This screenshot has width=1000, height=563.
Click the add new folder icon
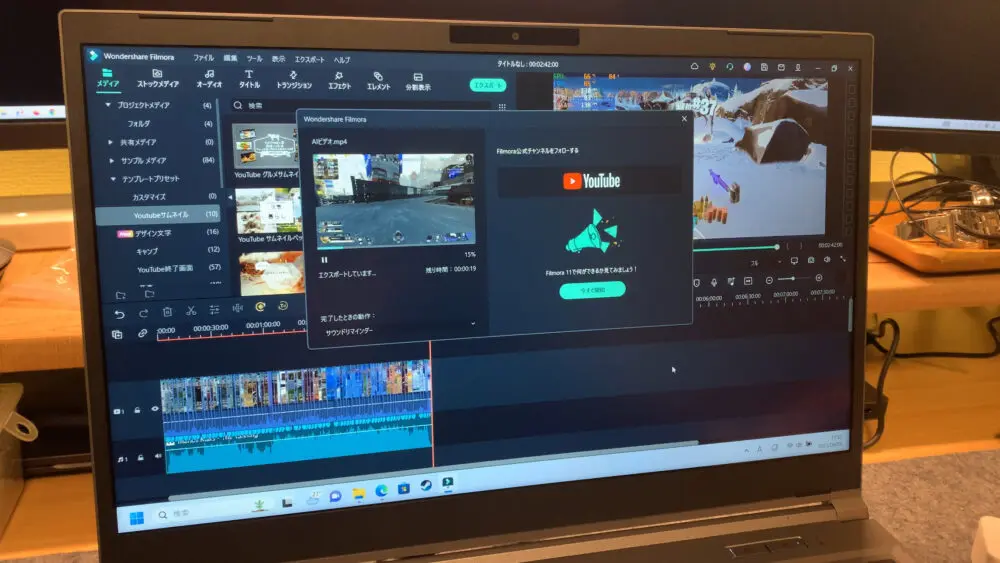[x=121, y=295]
